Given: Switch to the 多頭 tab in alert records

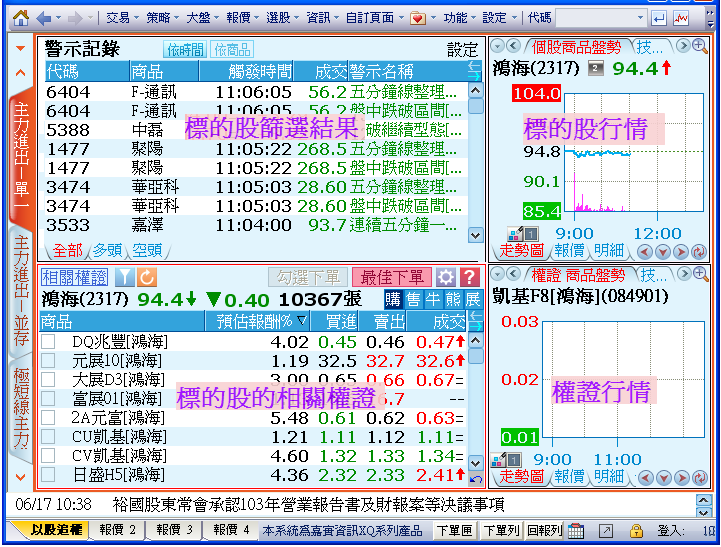Looking at the screenshot, I should point(108,250).
